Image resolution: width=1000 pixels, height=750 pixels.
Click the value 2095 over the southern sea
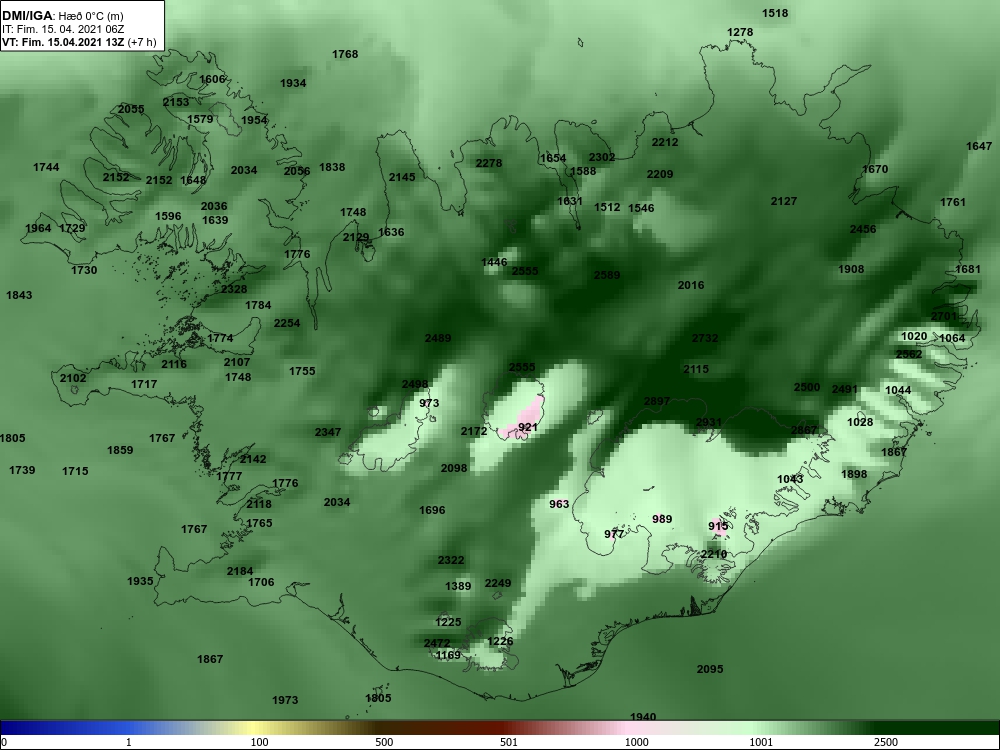[x=710, y=670]
